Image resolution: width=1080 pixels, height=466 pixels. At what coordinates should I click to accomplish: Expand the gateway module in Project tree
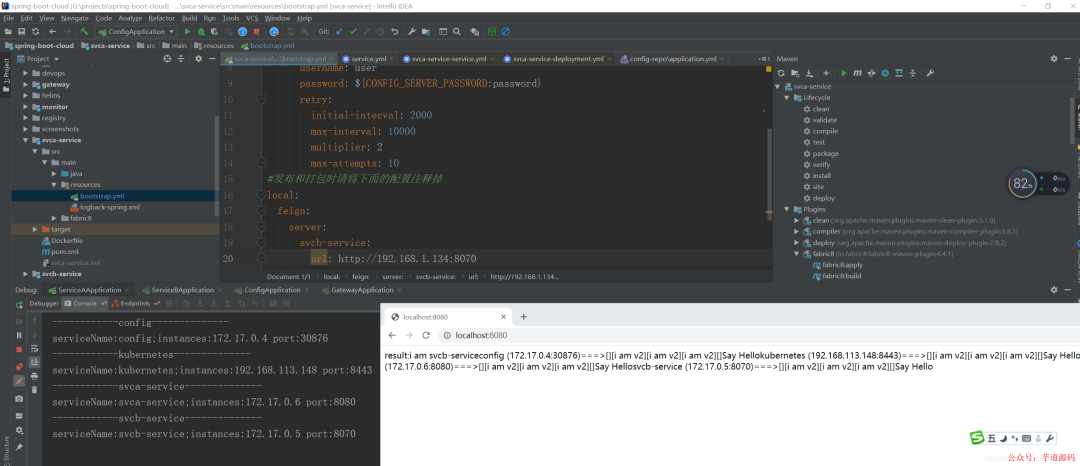(x=26, y=85)
